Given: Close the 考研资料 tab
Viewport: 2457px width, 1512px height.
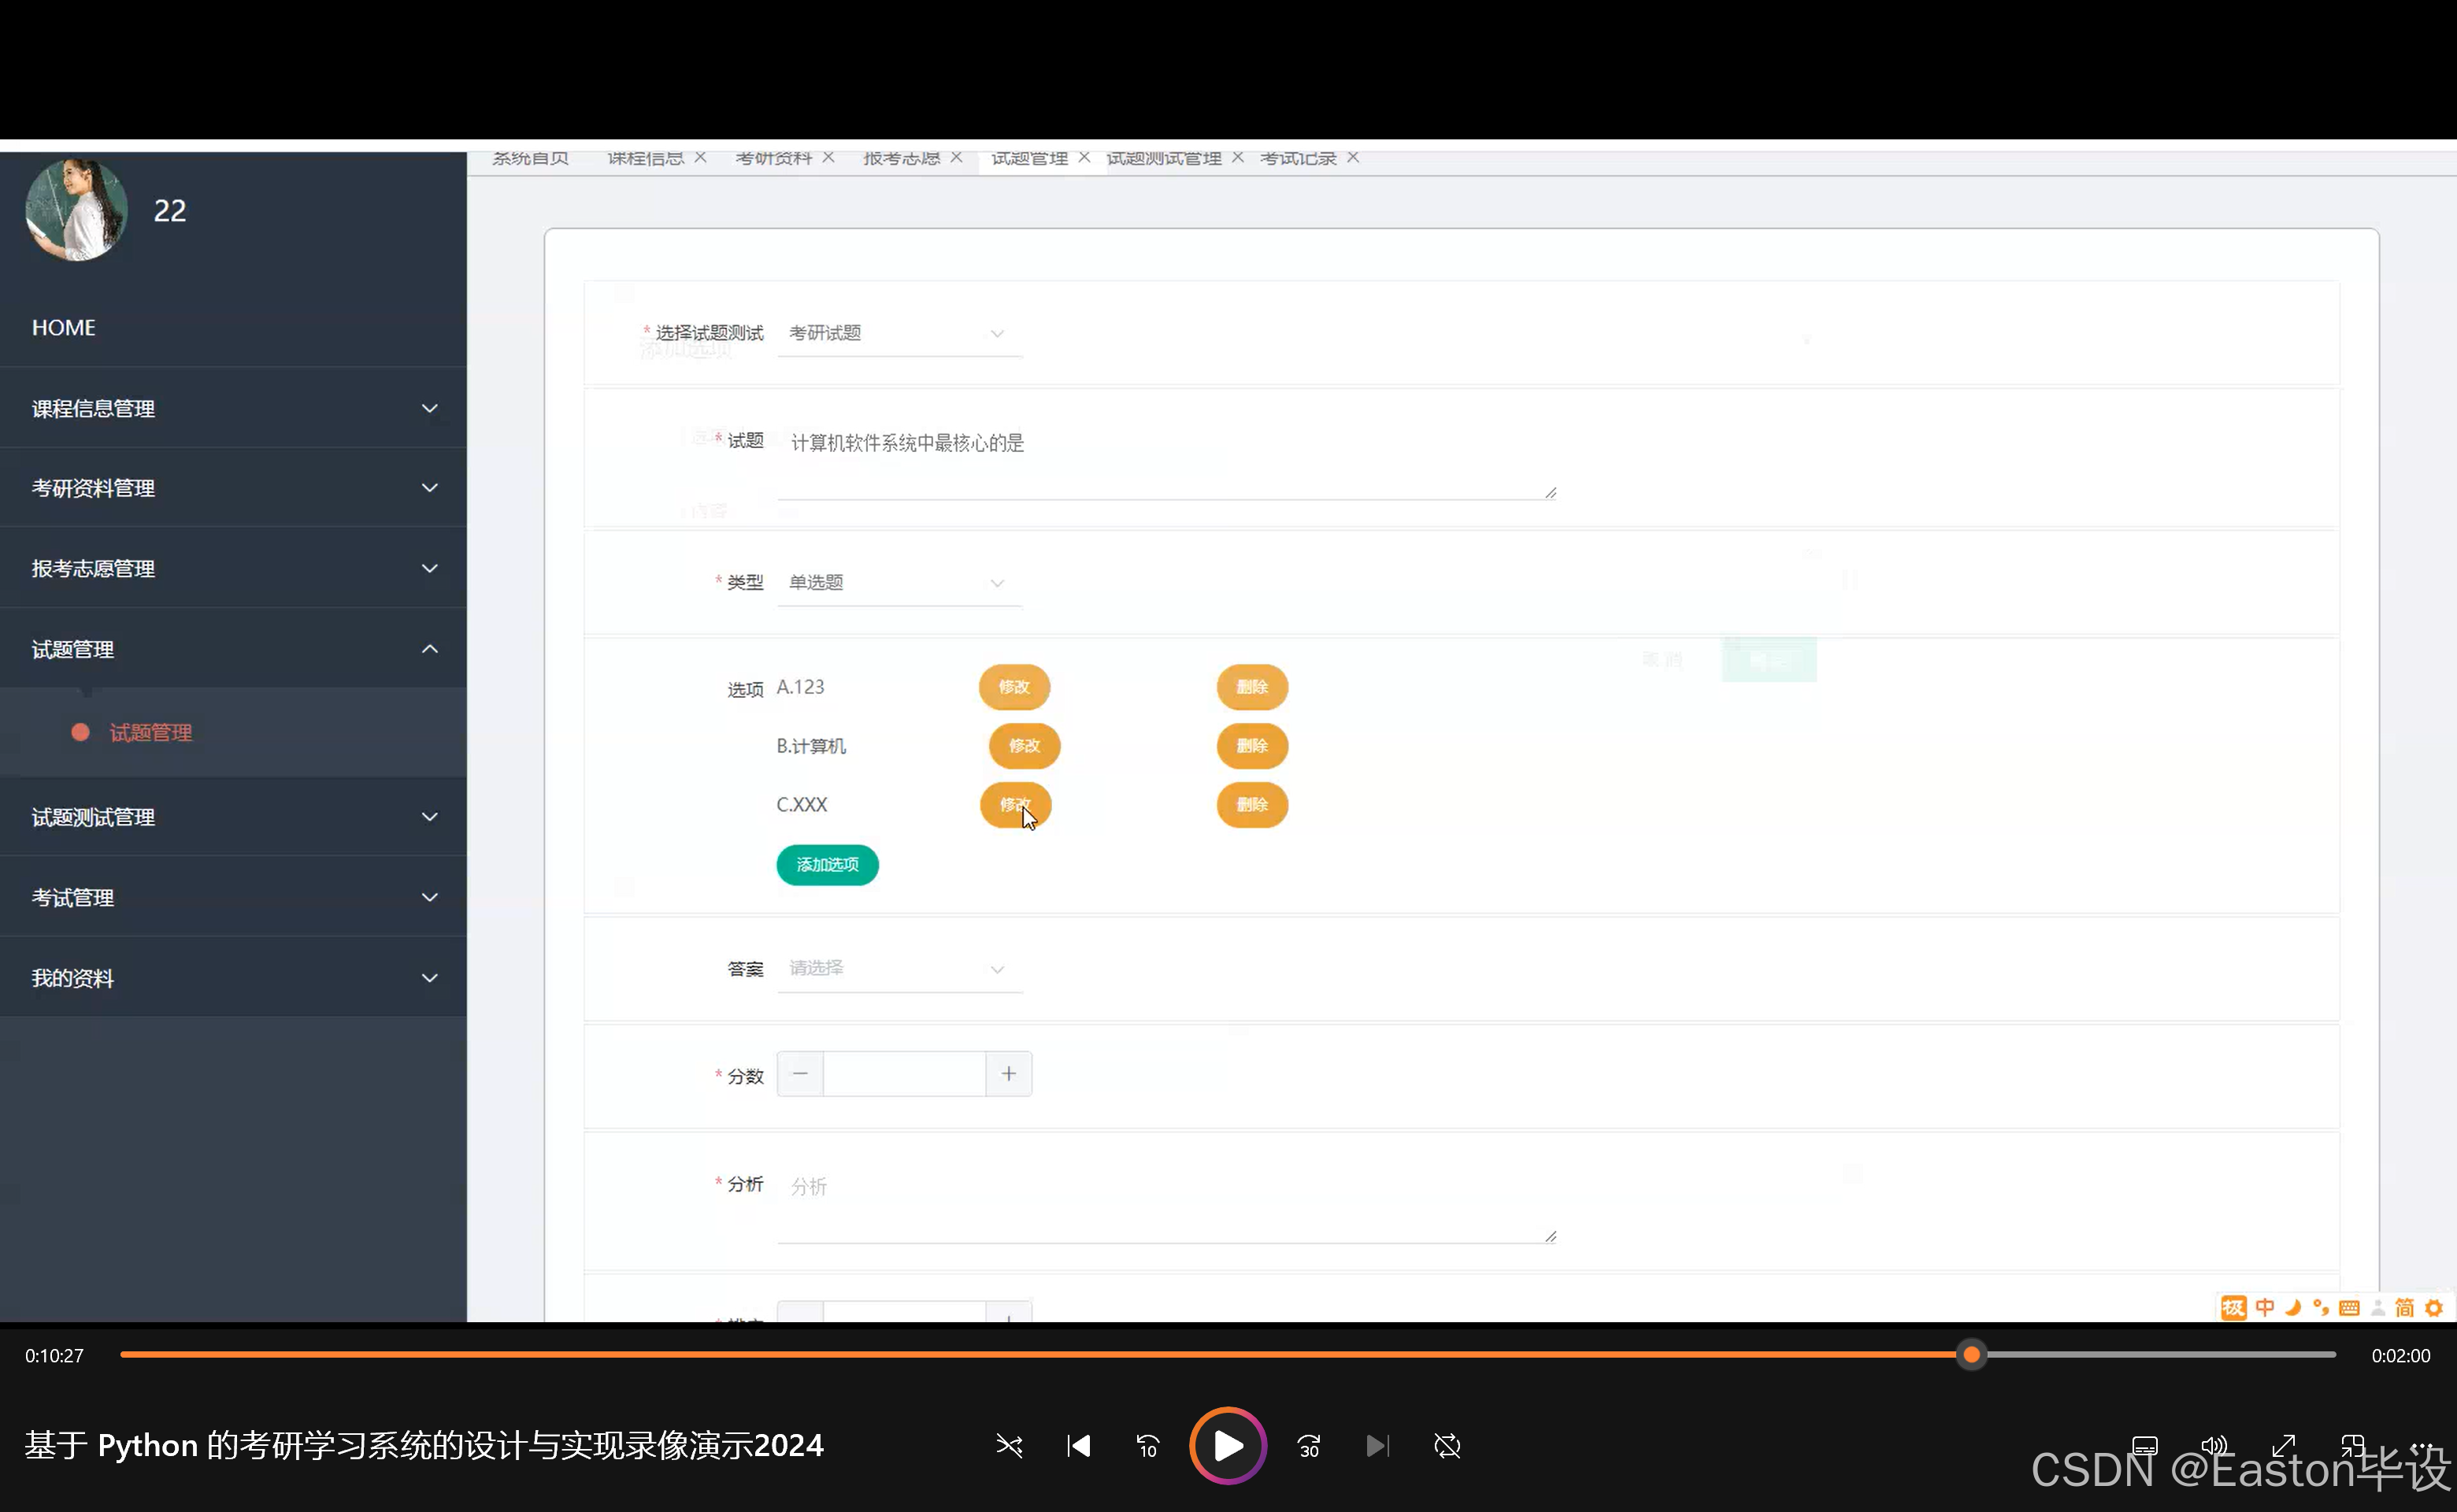Looking at the screenshot, I should click(828, 158).
